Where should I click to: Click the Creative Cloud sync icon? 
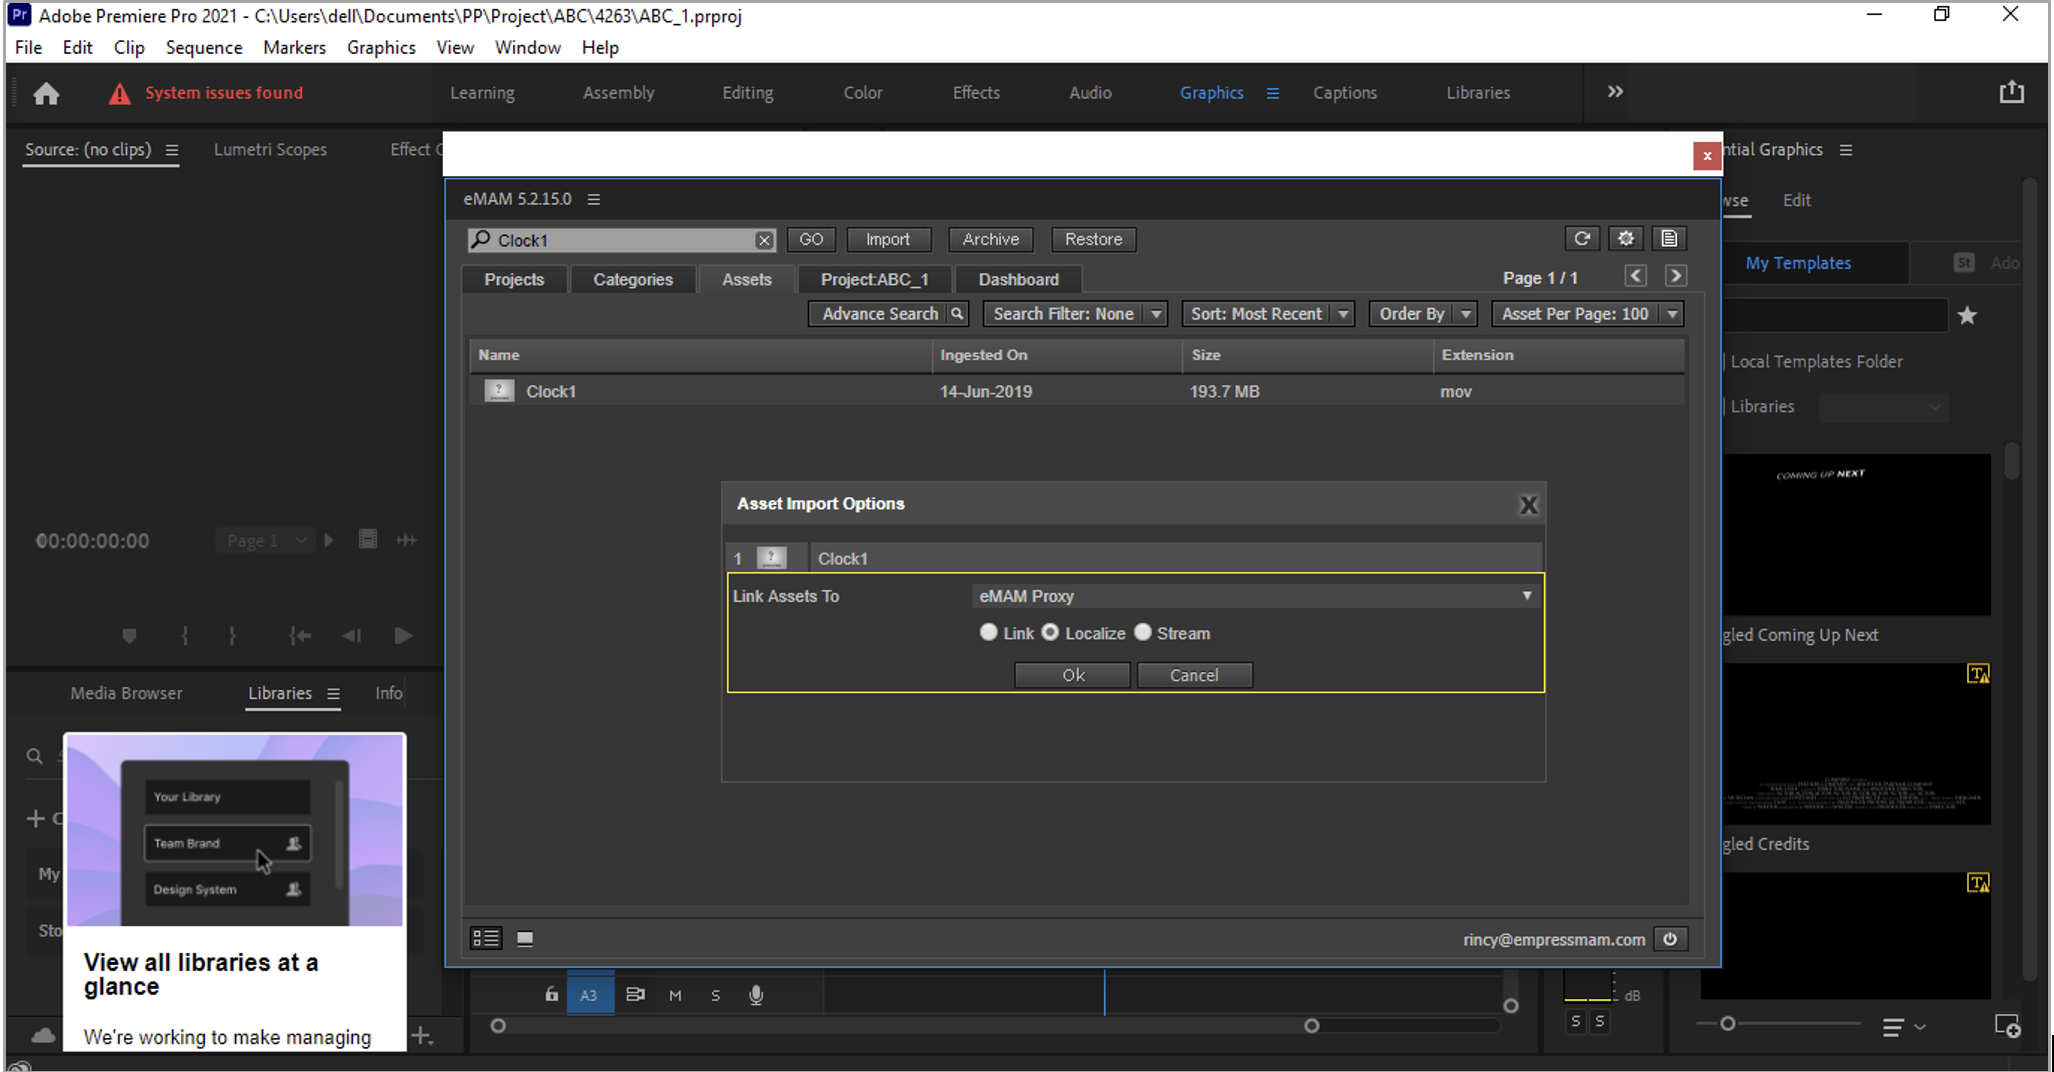43,1035
